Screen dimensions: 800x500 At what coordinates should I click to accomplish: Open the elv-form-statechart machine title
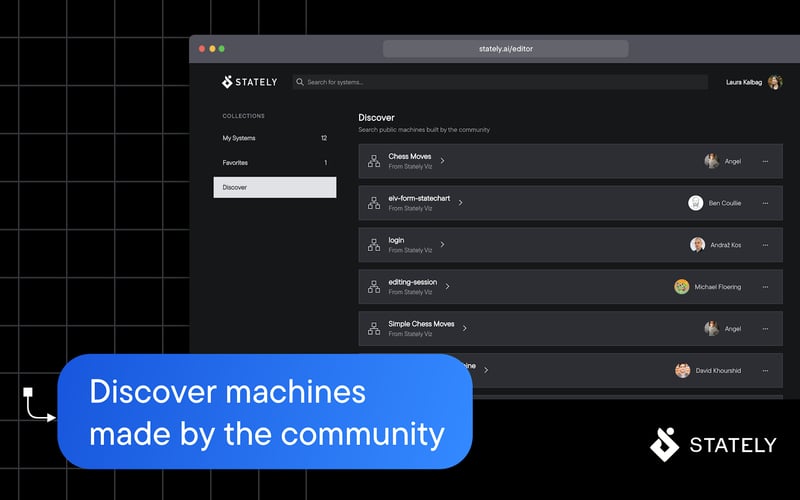click(x=419, y=198)
